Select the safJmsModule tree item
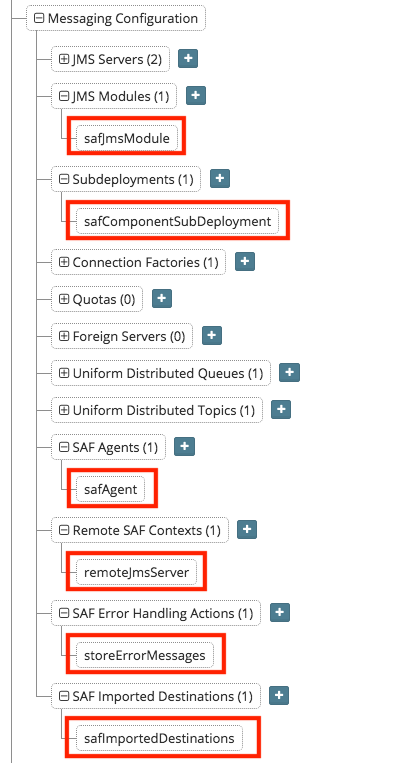412x763 pixels. (x=126, y=138)
